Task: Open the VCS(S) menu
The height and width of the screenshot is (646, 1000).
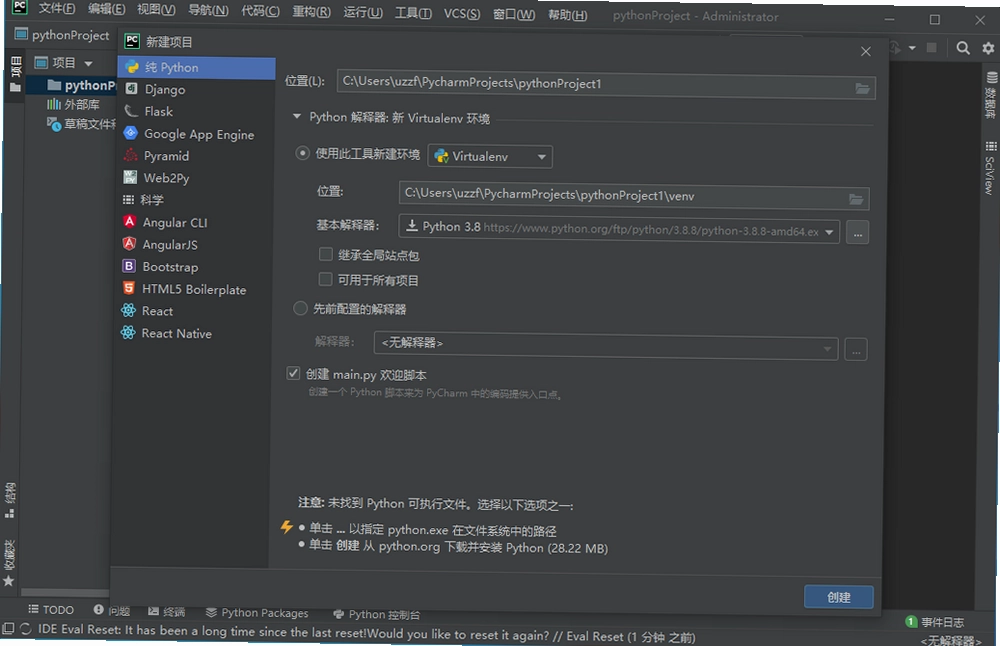Action: (462, 13)
